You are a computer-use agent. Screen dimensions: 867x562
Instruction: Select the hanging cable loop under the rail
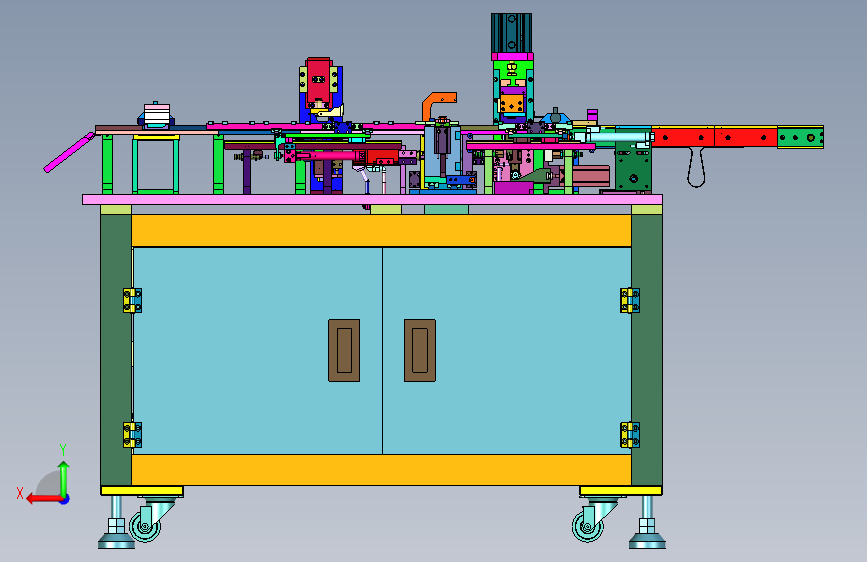(696, 168)
